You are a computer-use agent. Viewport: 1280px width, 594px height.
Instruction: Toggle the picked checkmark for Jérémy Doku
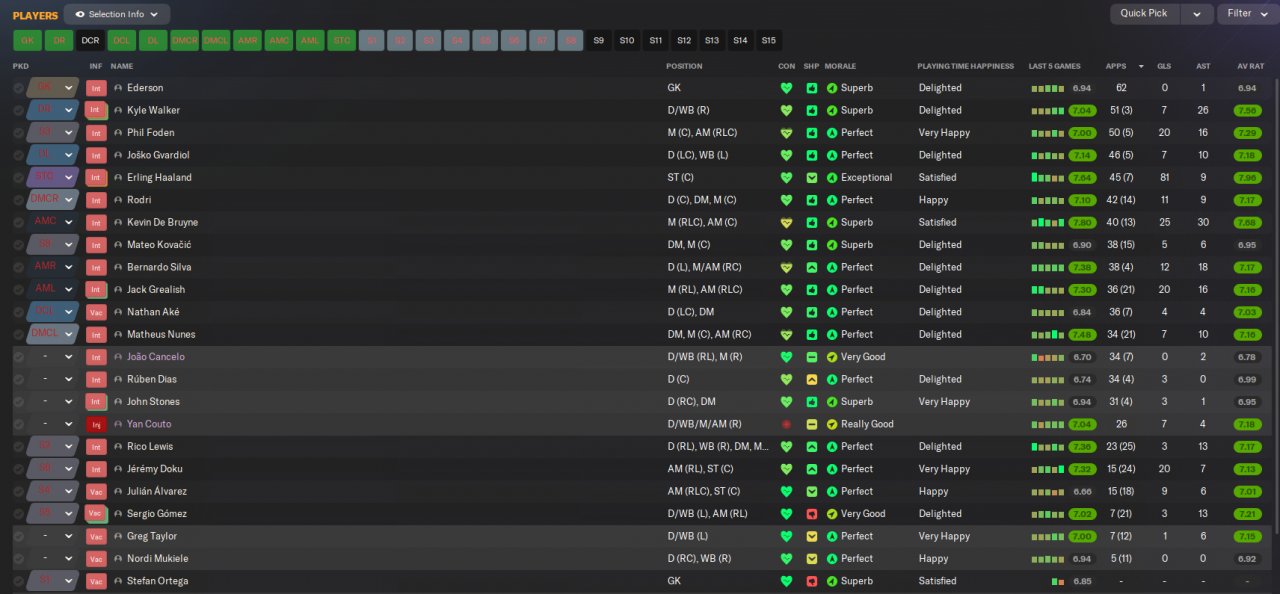click(x=19, y=469)
